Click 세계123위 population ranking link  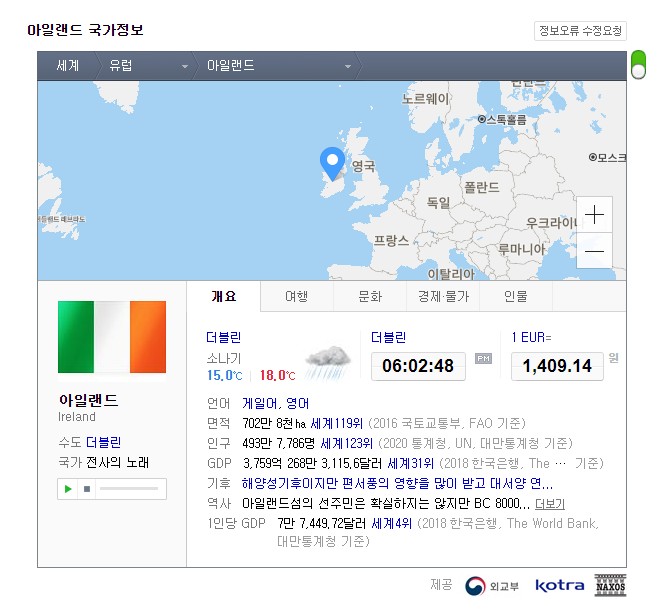[346, 443]
